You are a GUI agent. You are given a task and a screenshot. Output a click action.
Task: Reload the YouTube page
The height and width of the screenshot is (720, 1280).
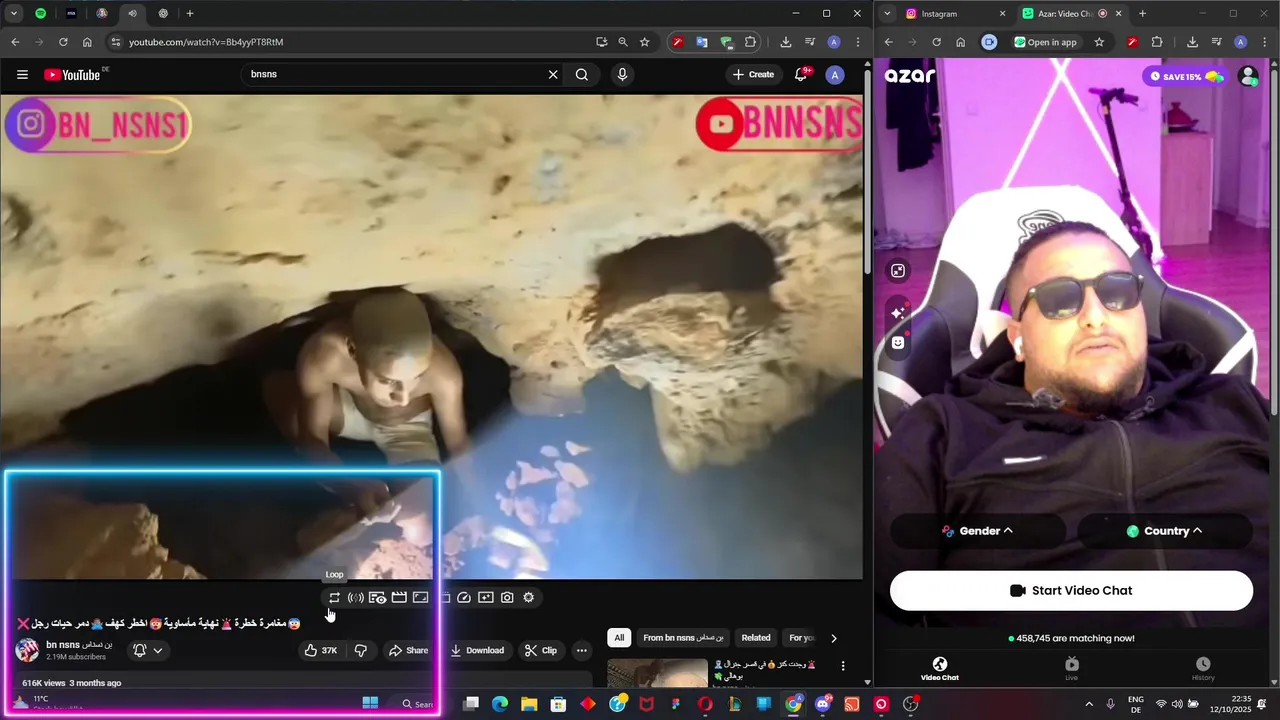pyautogui.click(x=63, y=42)
